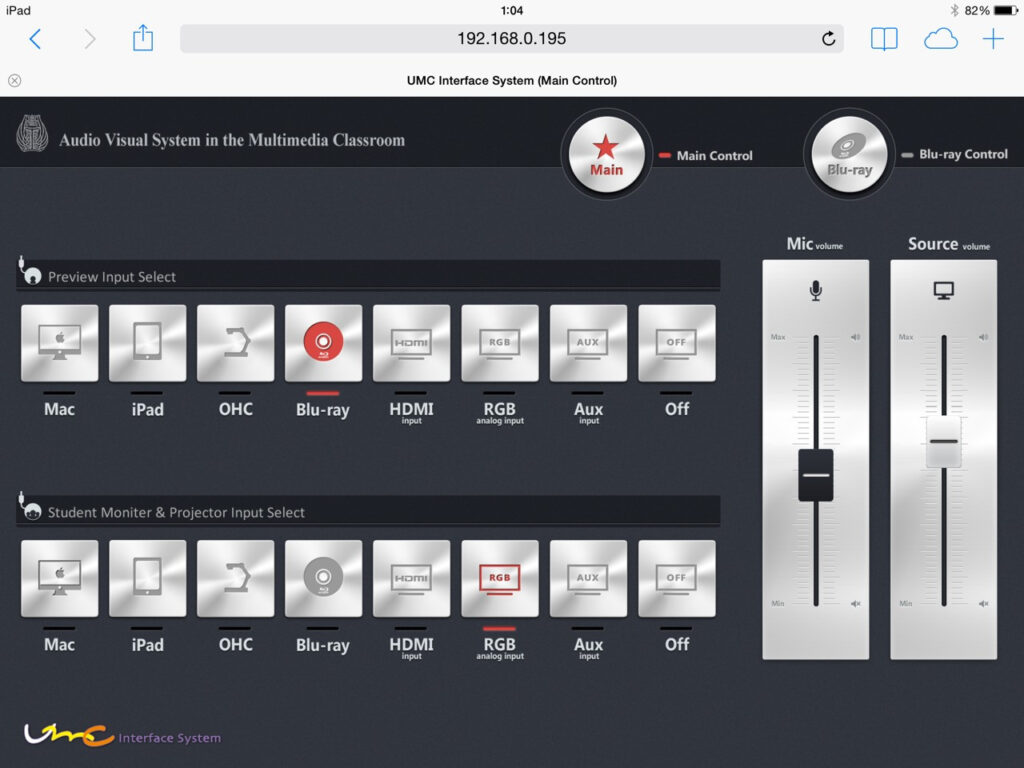
Task: Toggle RGB analog input for projector
Action: (500, 579)
